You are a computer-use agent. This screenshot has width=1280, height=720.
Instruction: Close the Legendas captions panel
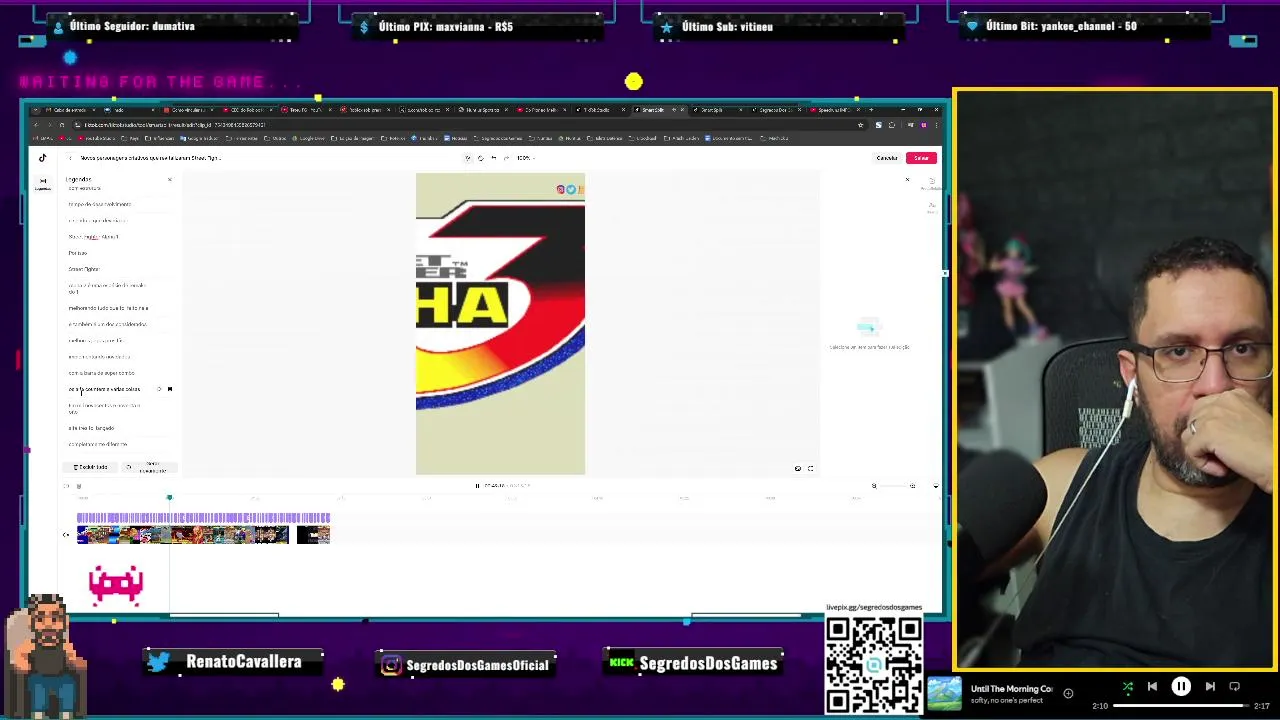[169, 179]
